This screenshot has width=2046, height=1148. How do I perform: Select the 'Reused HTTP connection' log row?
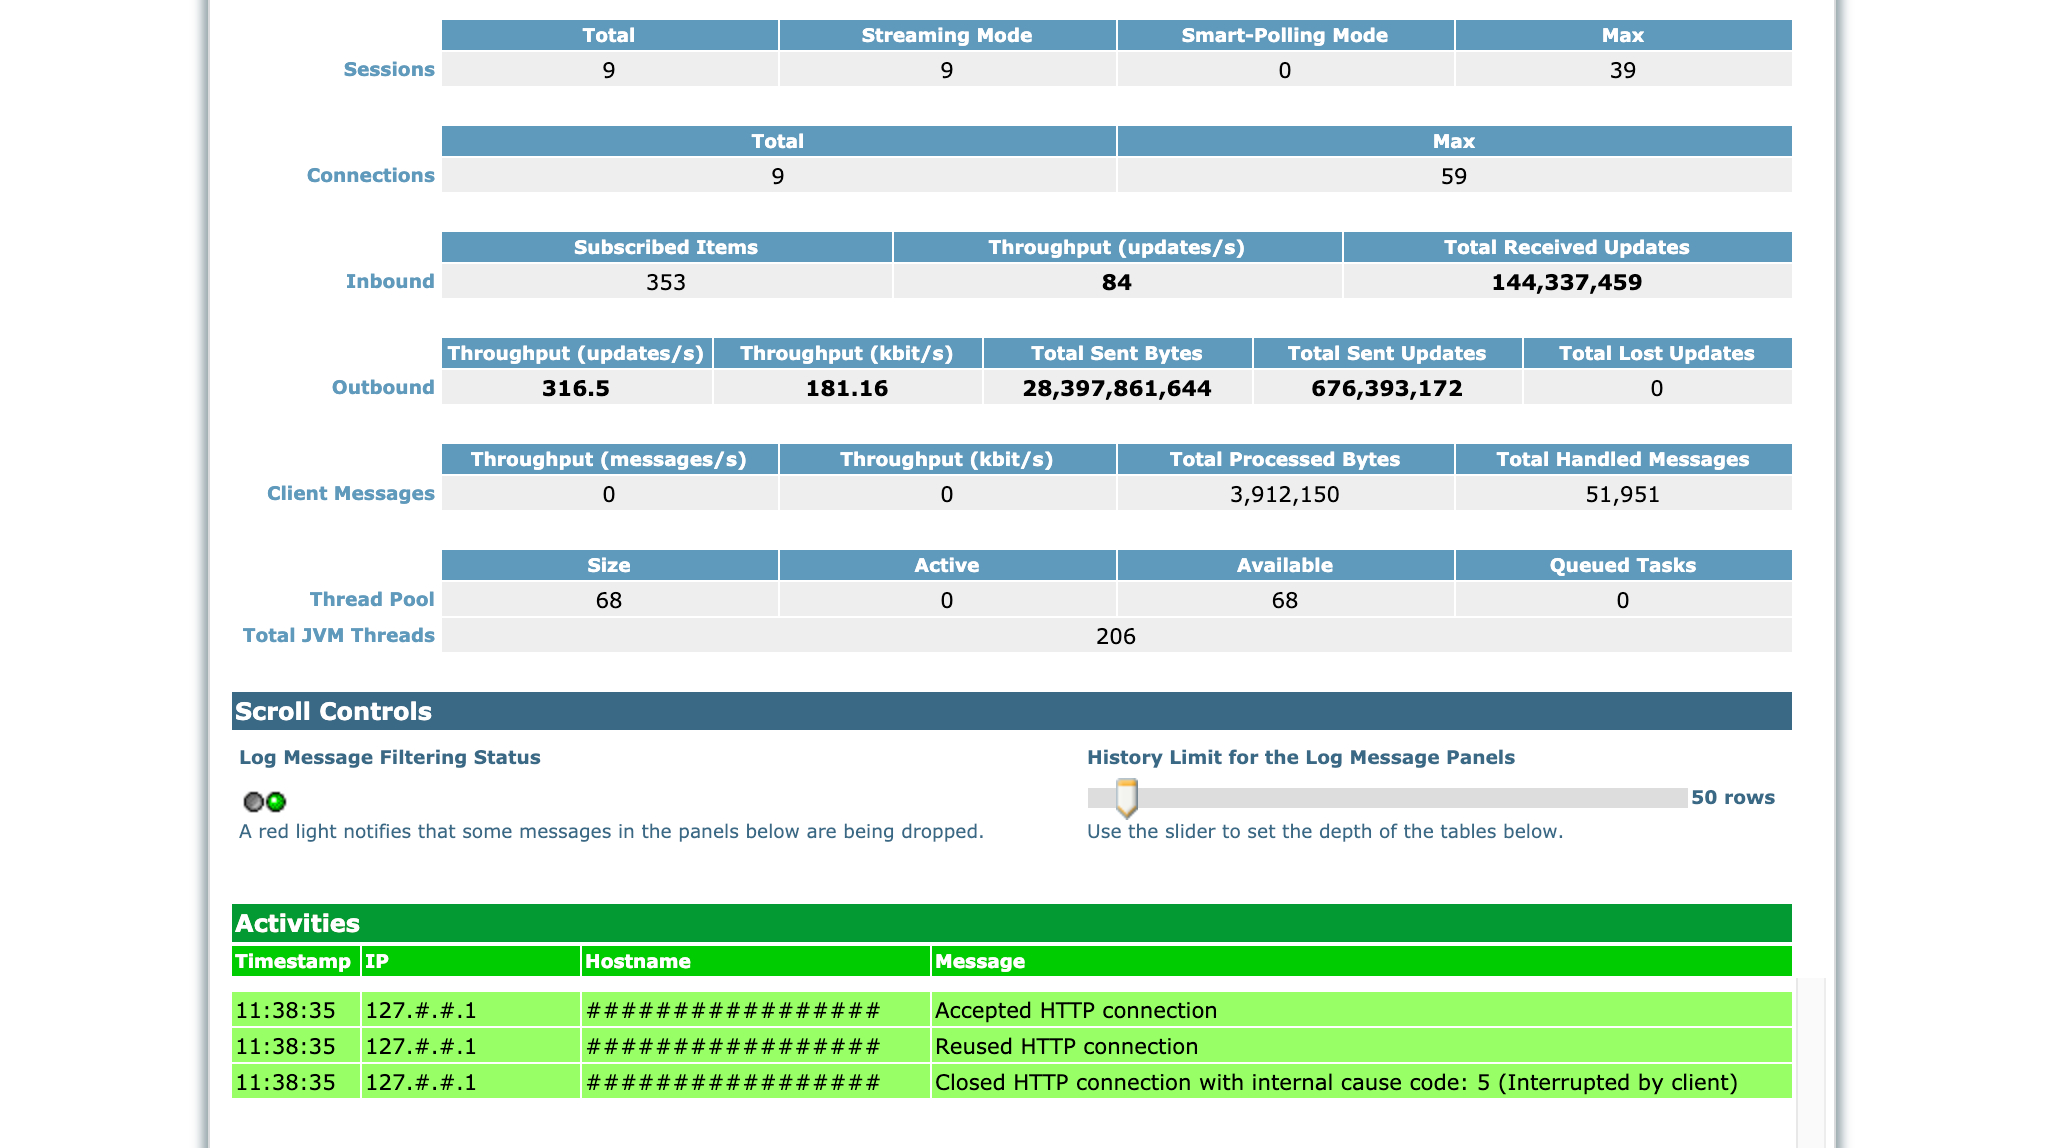click(x=1066, y=1046)
